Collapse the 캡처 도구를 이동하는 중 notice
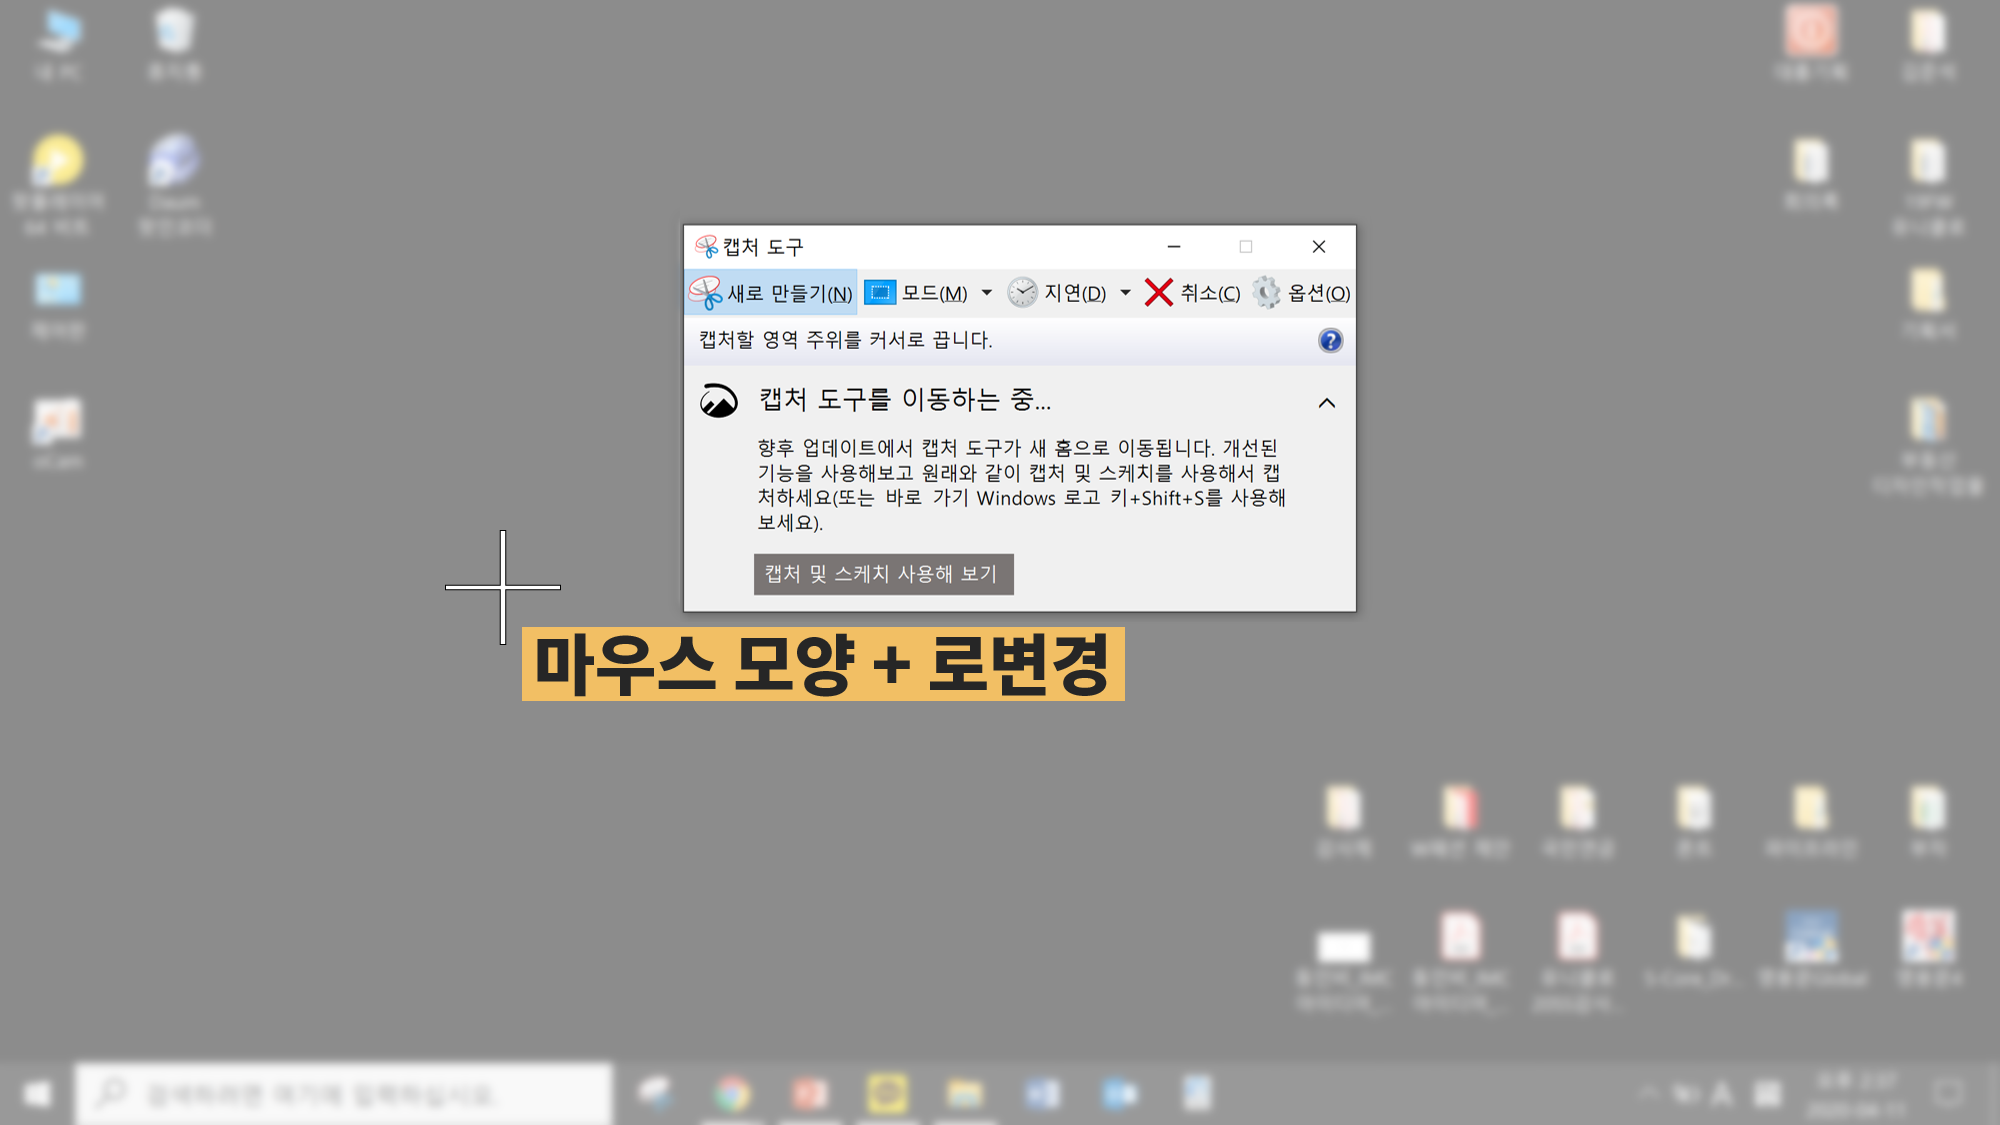The height and width of the screenshot is (1125, 2000). click(1326, 403)
